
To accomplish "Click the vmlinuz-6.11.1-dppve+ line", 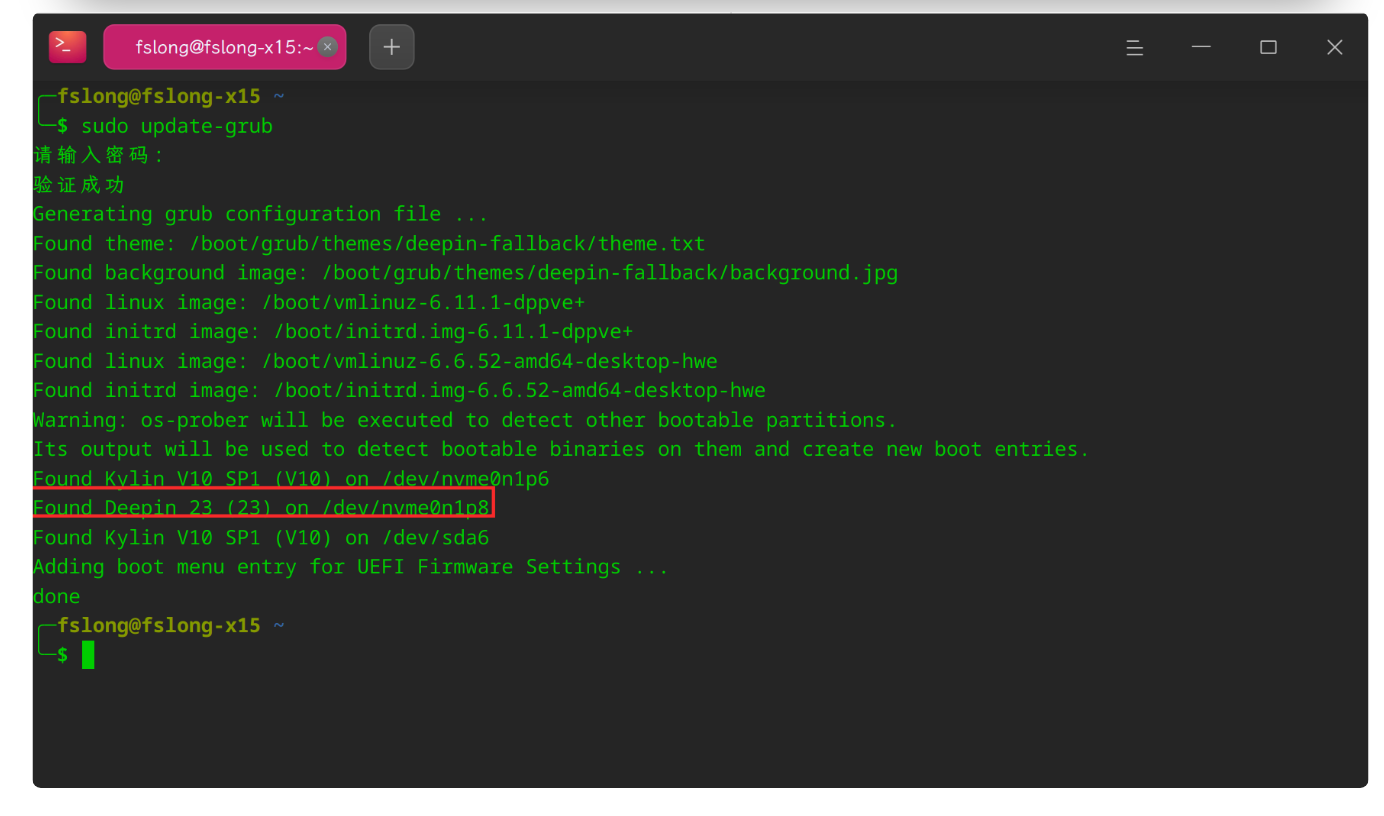I will (308, 302).
